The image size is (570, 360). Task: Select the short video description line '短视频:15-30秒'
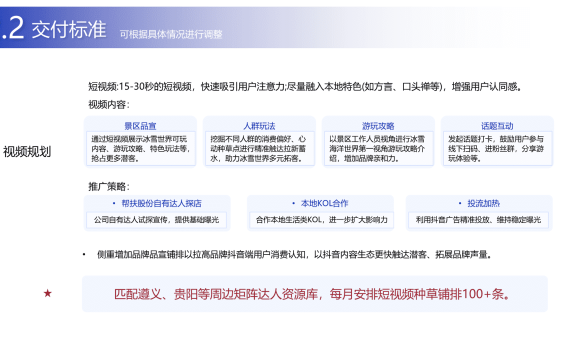tap(305, 87)
